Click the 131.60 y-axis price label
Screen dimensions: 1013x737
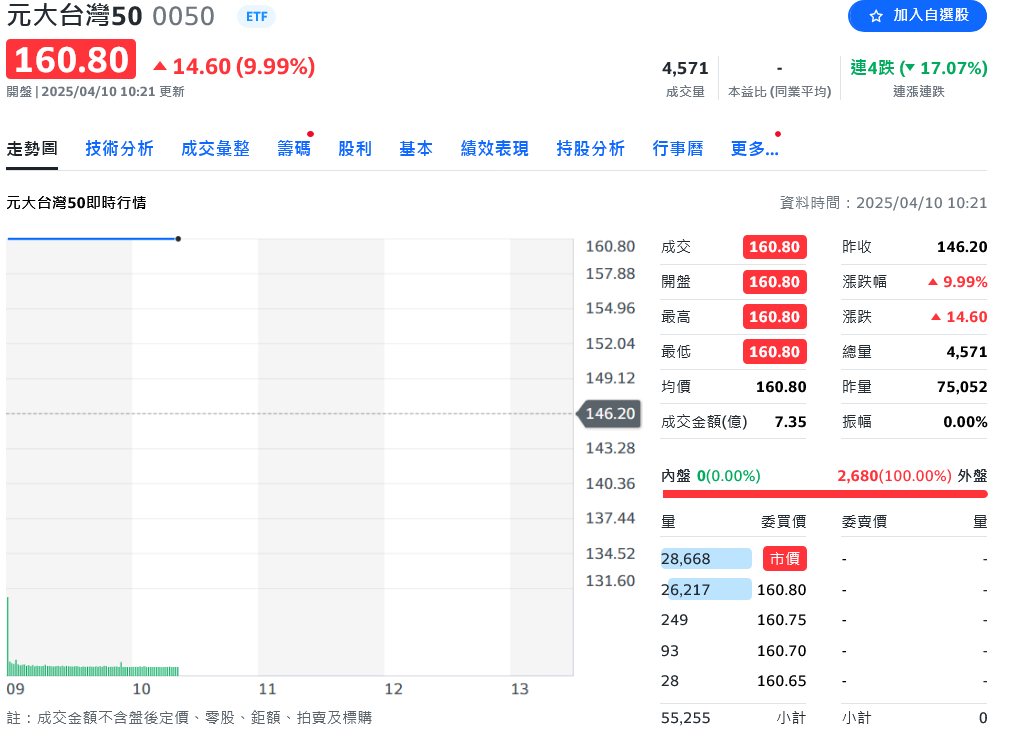tap(610, 581)
